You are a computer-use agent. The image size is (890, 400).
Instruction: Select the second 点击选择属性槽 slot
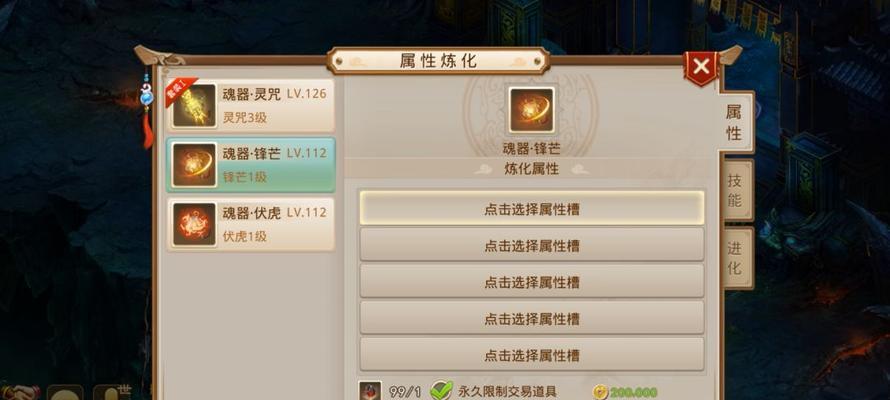(532, 245)
